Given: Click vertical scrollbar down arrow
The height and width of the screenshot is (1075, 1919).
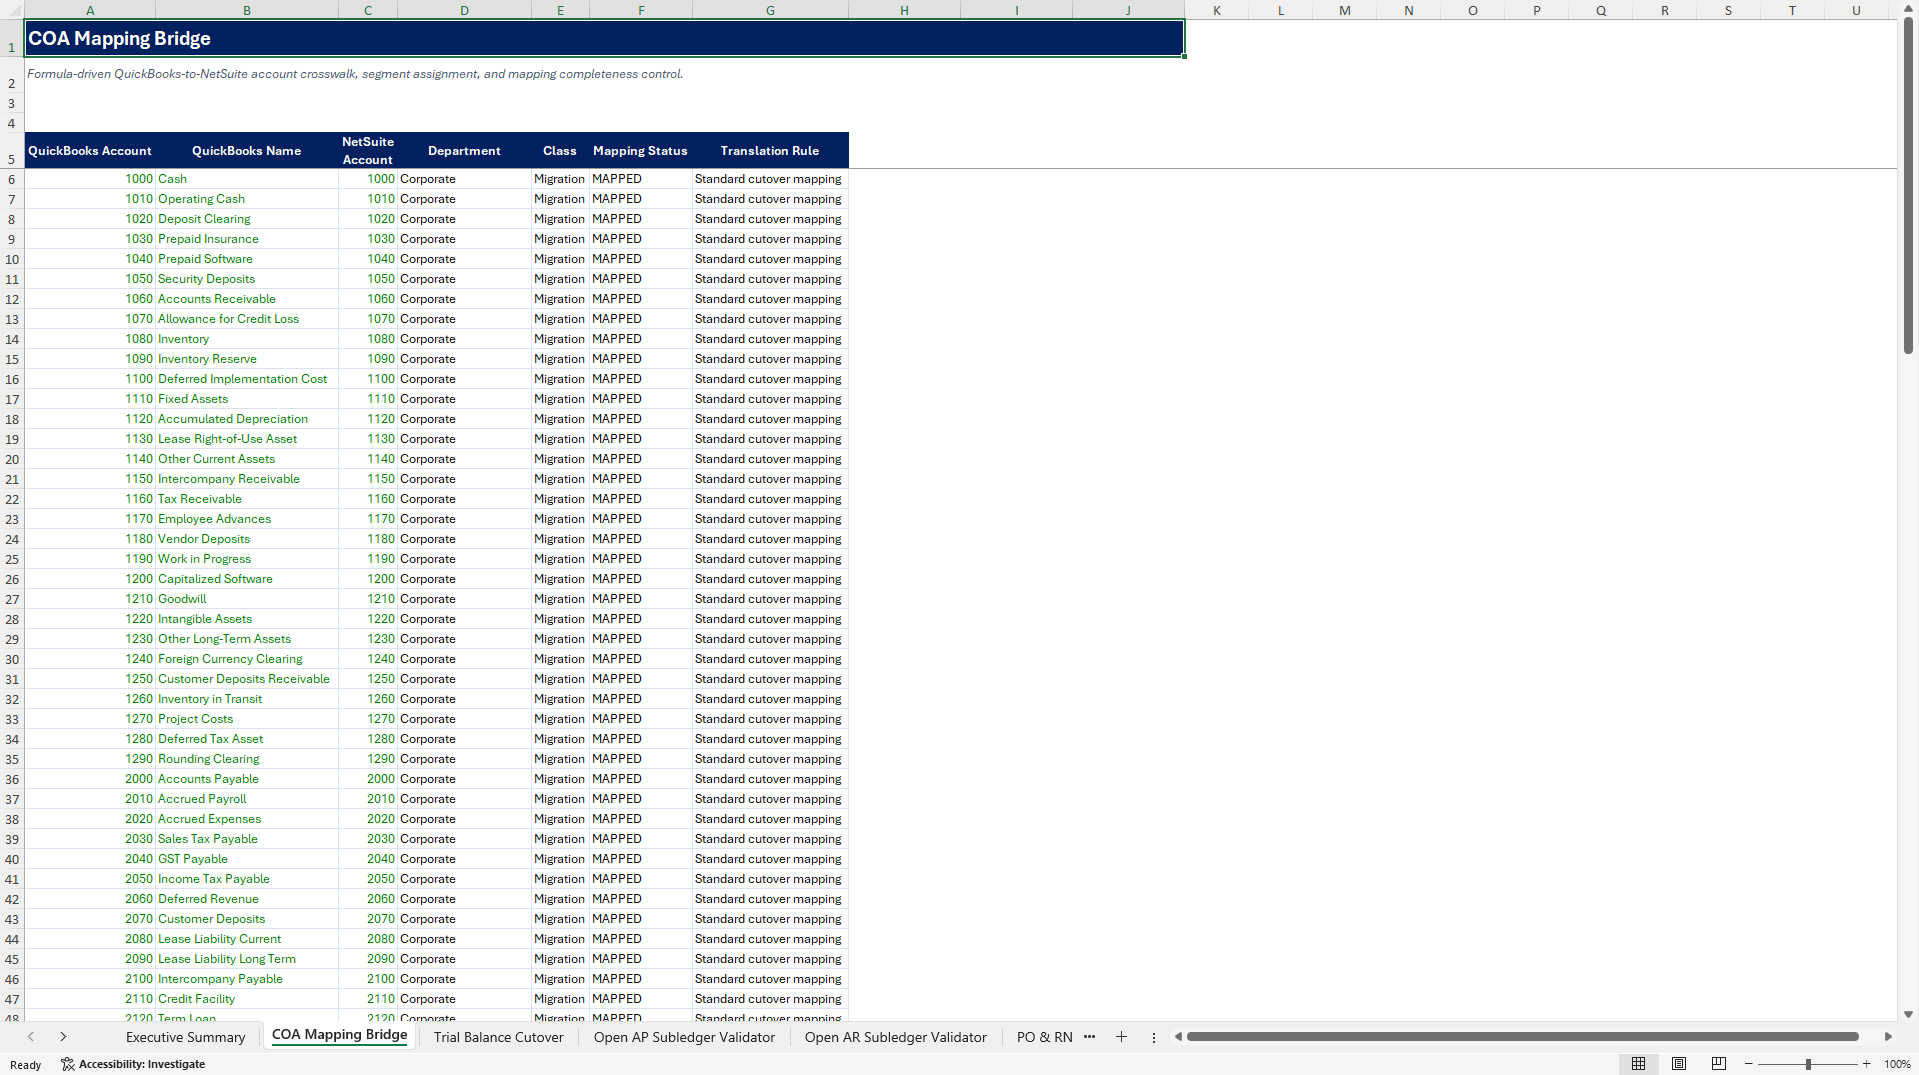Looking at the screenshot, I should pyautogui.click(x=1908, y=1014).
